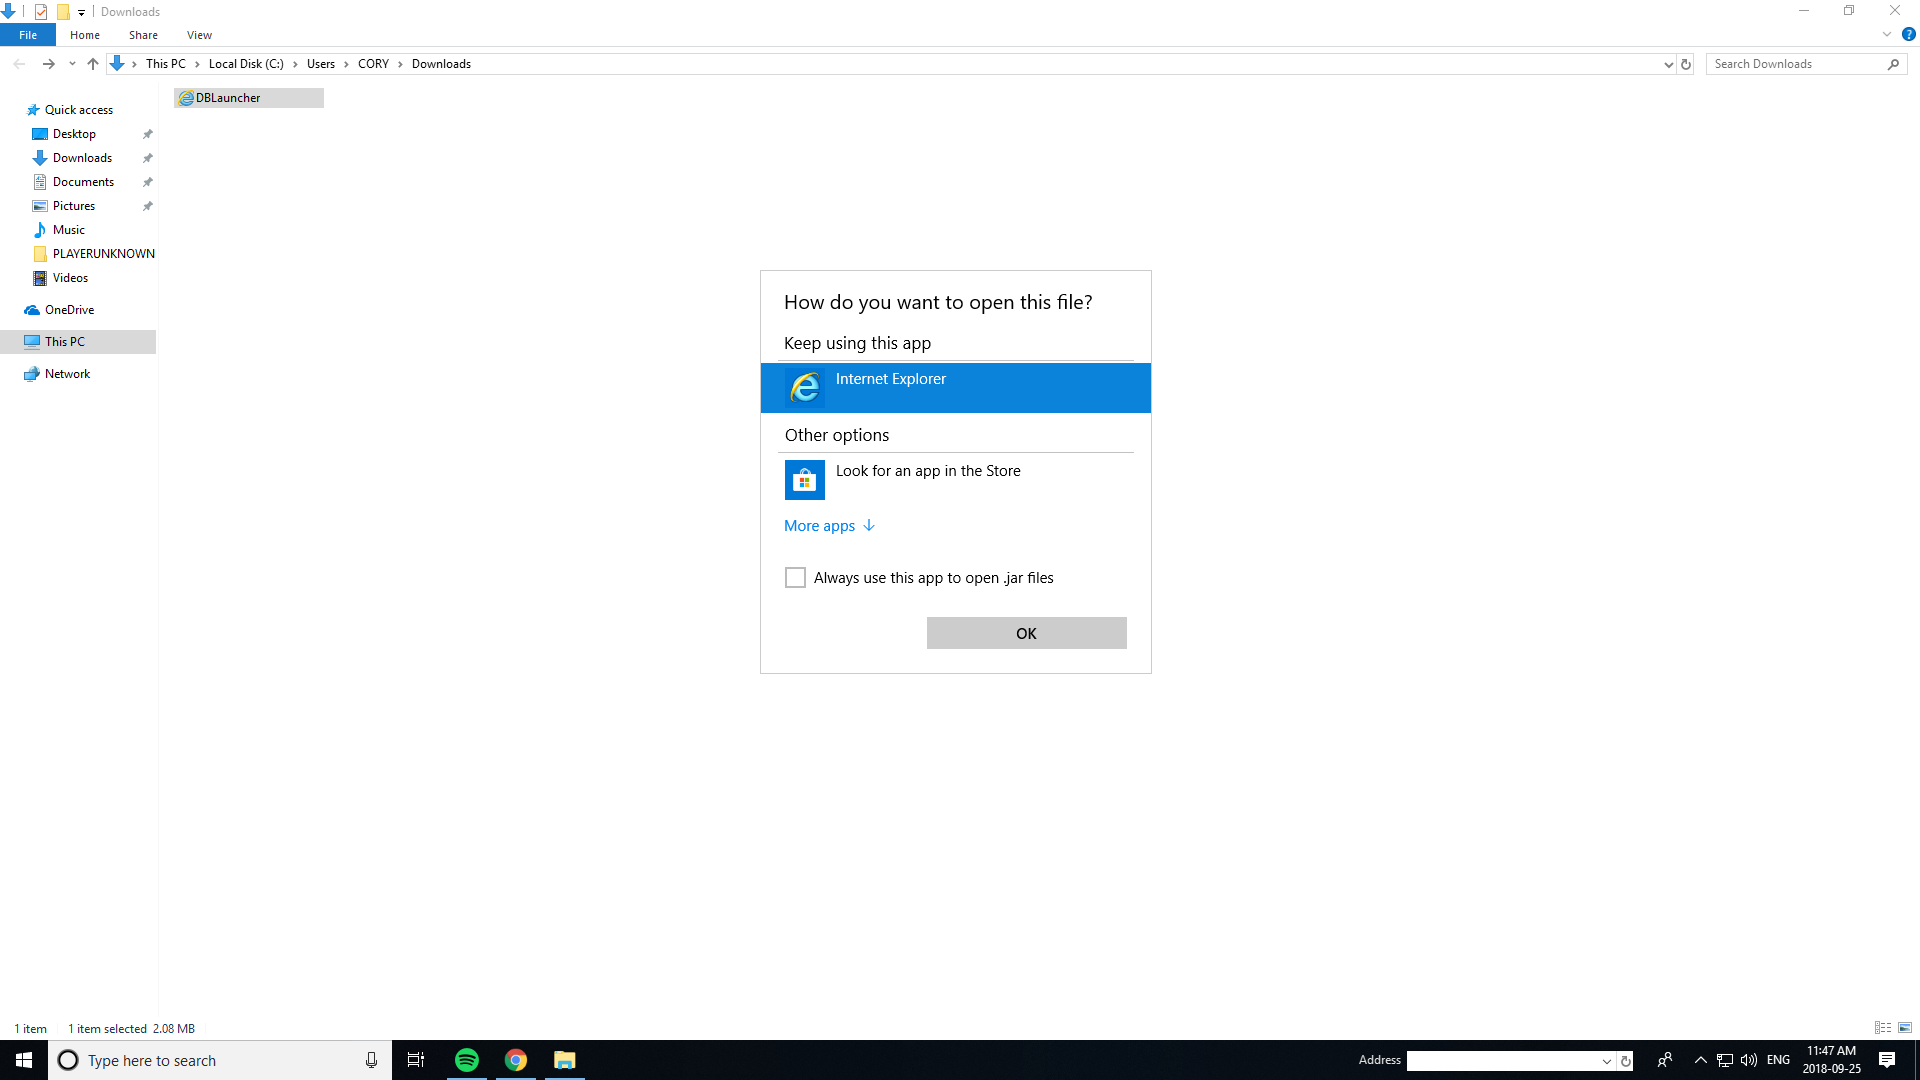Viewport: 1920px width, 1080px height.
Task: Open the Share ribbon tab
Action: pyautogui.click(x=143, y=35)
